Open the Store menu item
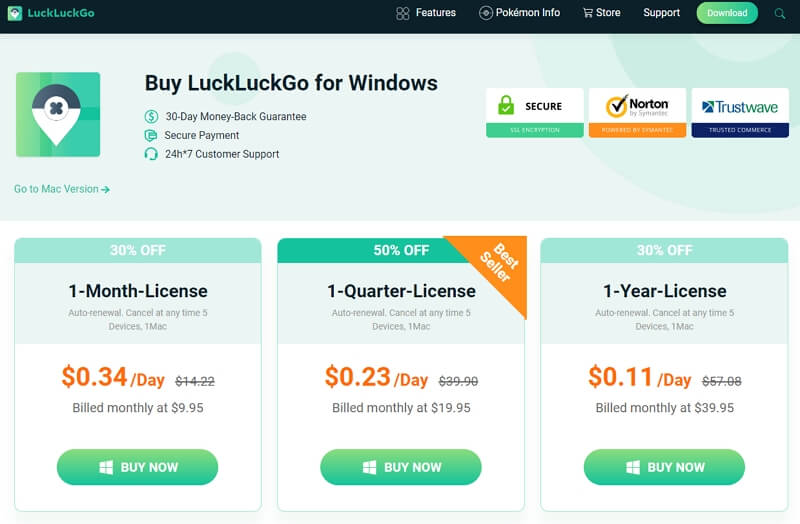The image size is (800, 524). pos(602,13)
